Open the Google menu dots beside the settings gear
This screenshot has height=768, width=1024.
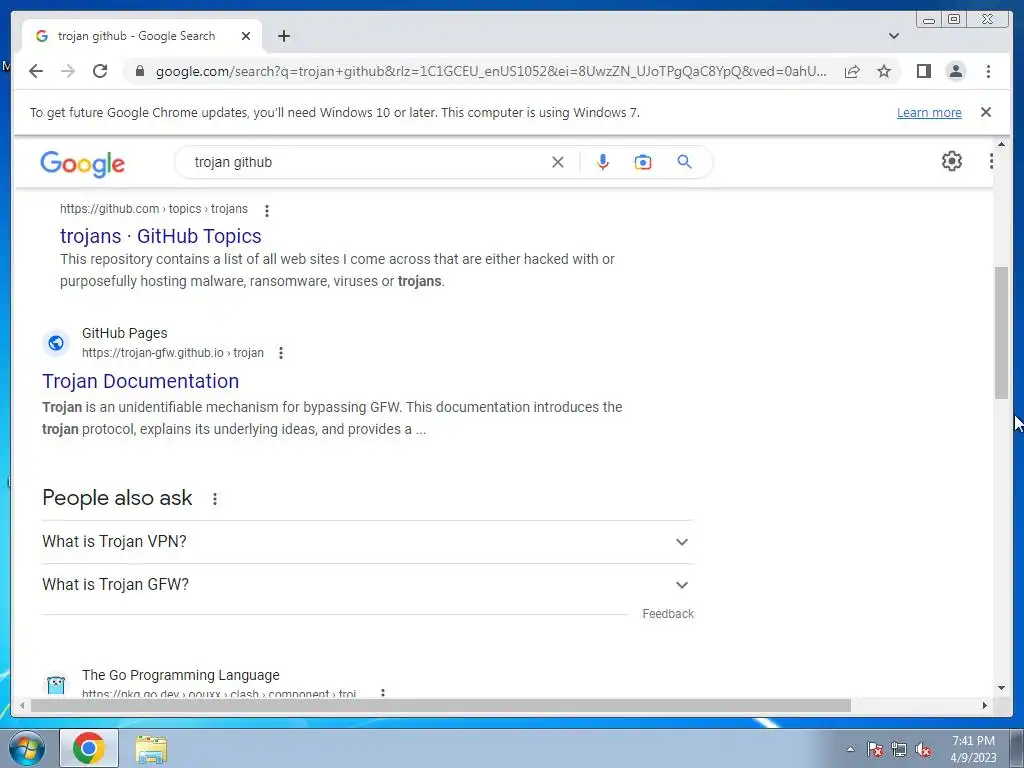(990, 161)
